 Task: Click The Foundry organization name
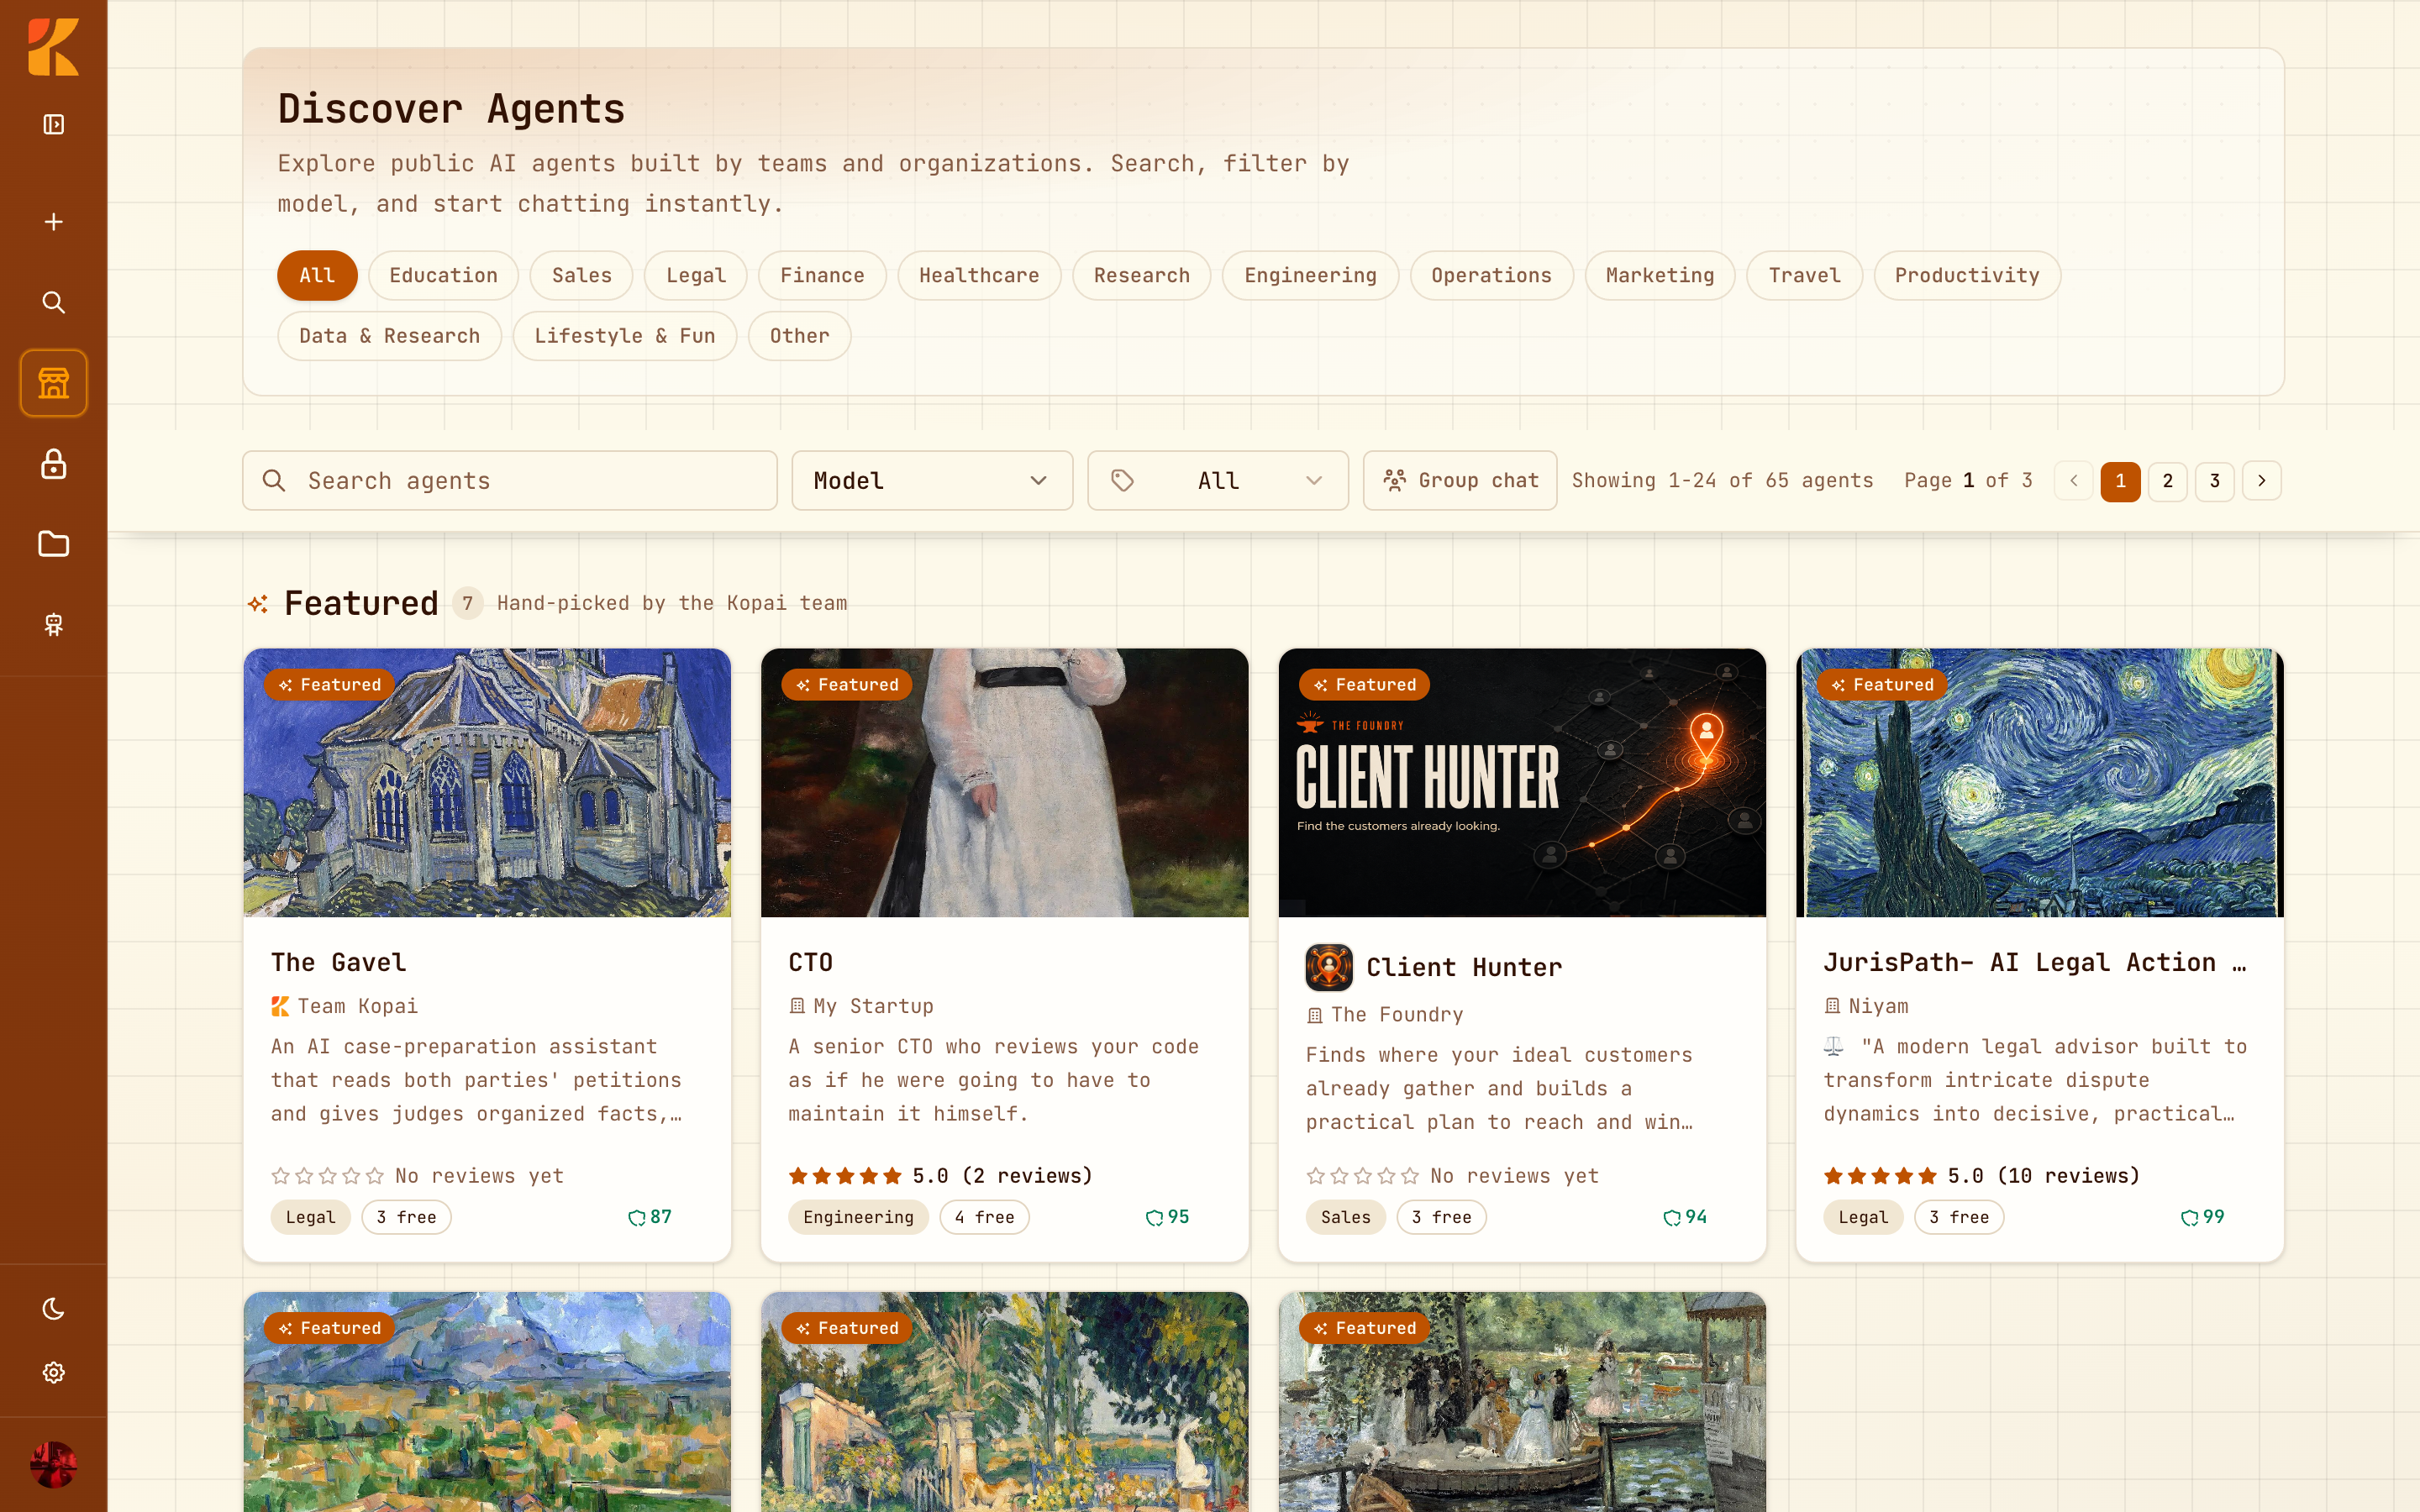1397,1015
